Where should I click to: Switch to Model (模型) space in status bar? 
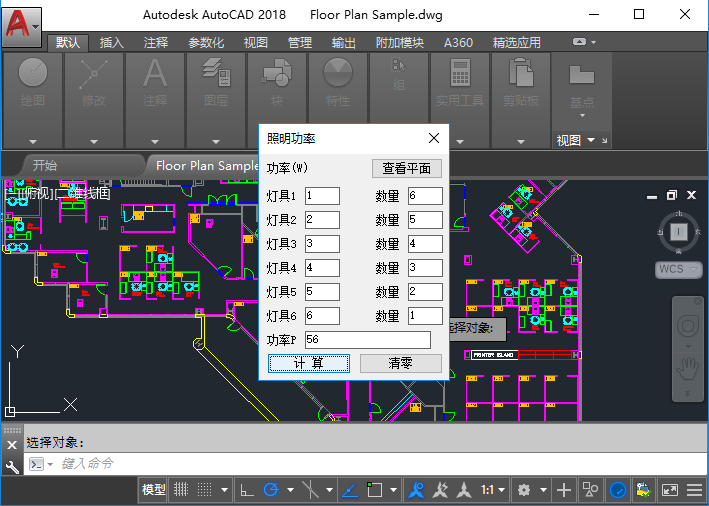point(154,490)
